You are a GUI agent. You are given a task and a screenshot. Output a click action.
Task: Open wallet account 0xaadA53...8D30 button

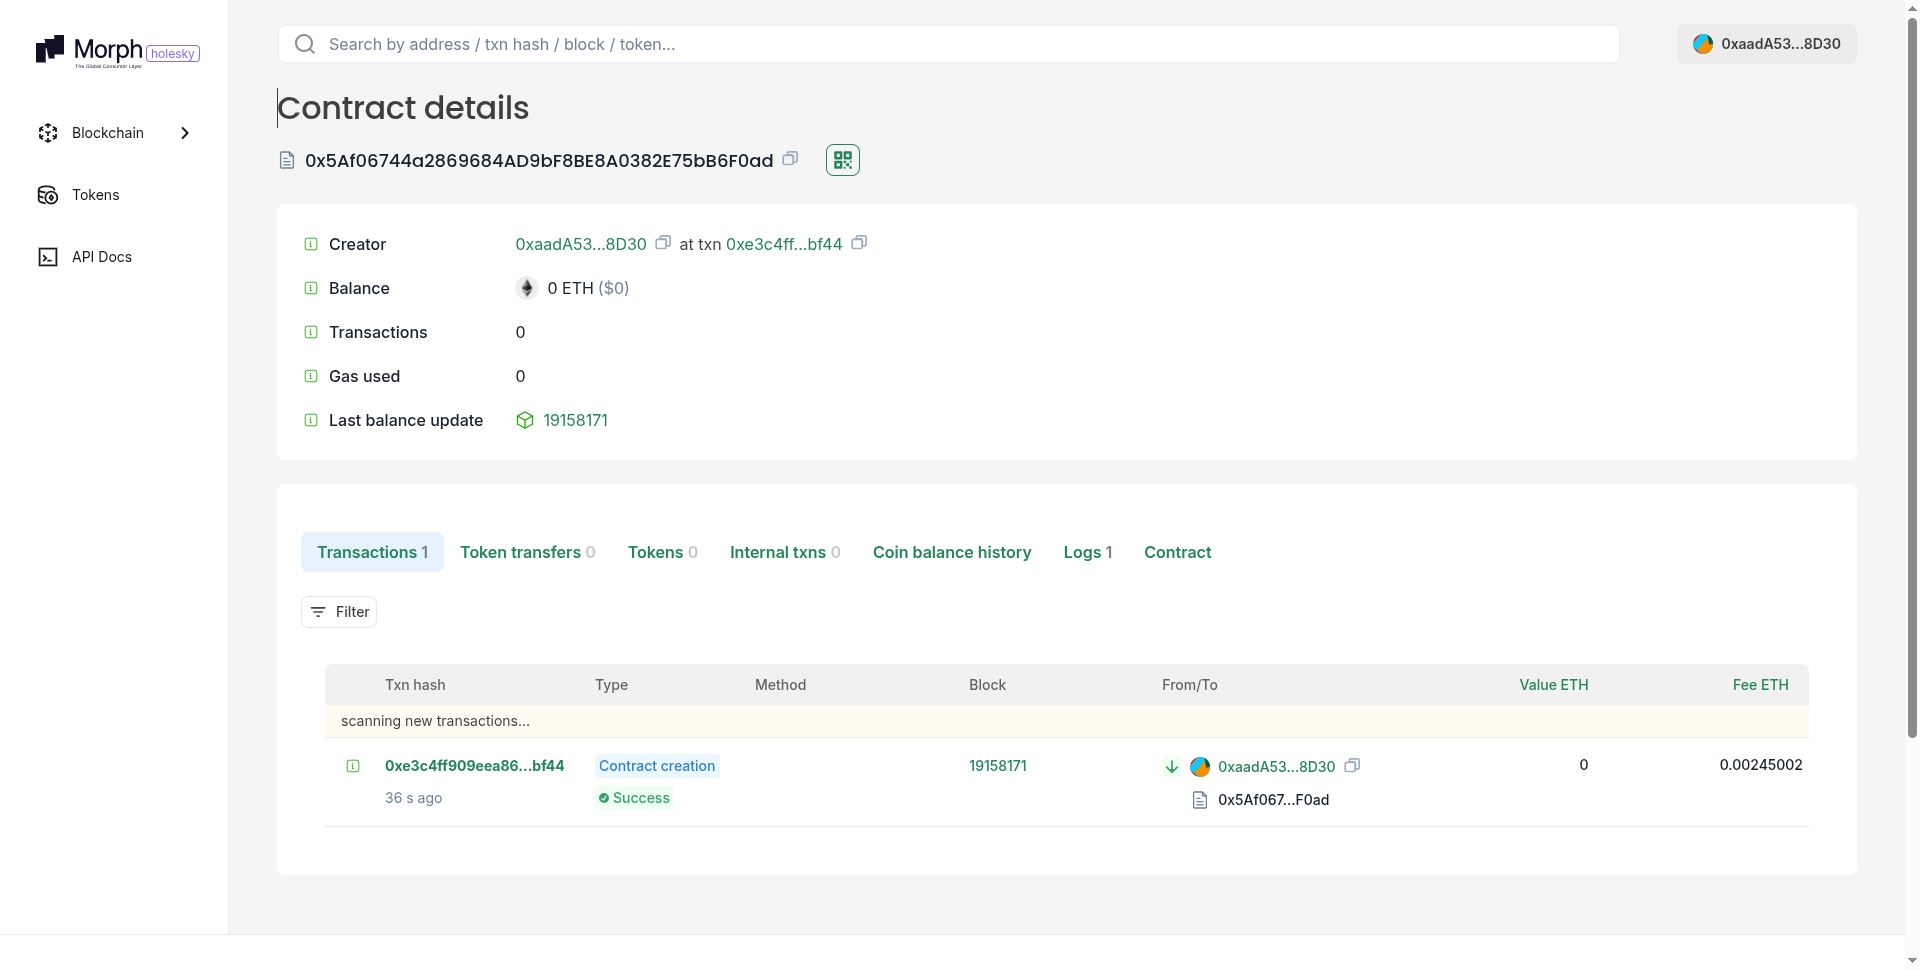pyautogui.click(x=1766, y=44)
